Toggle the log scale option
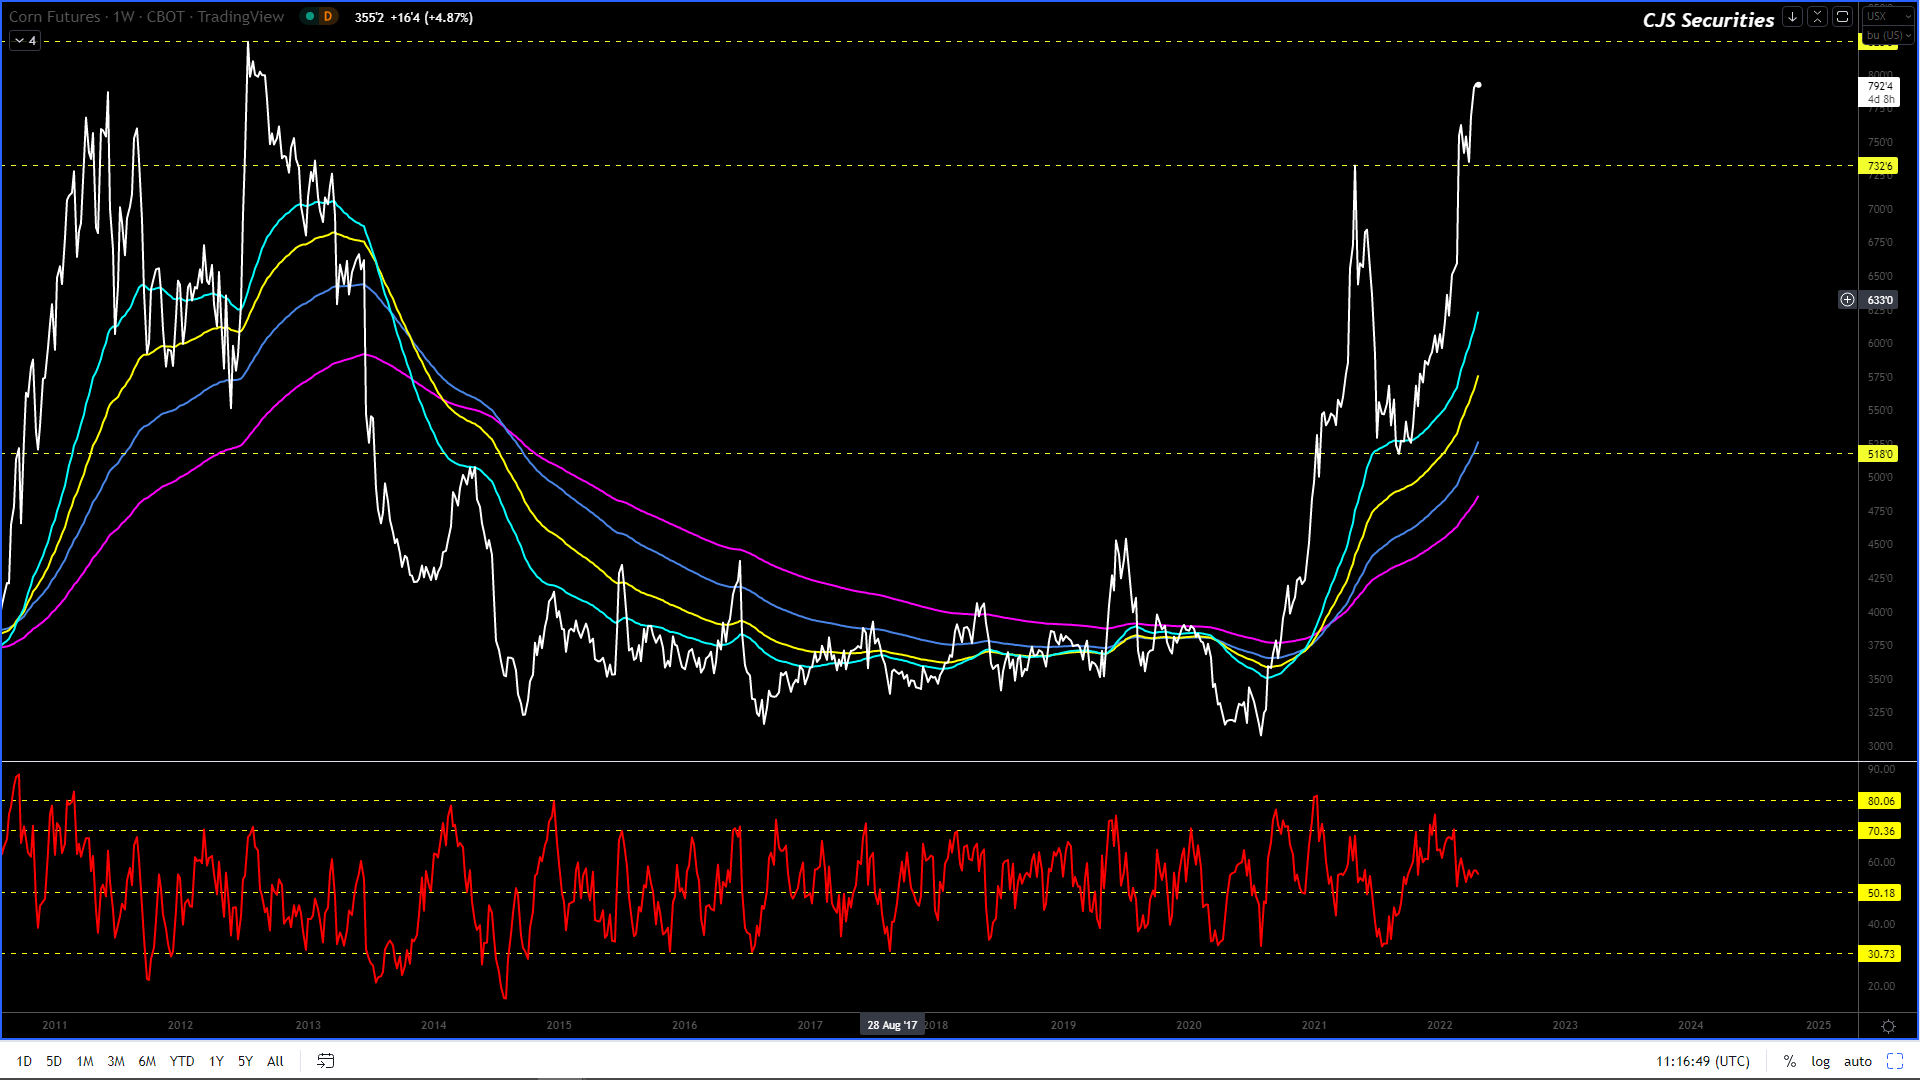 pyautogui.click(x=1820, y=1061)
